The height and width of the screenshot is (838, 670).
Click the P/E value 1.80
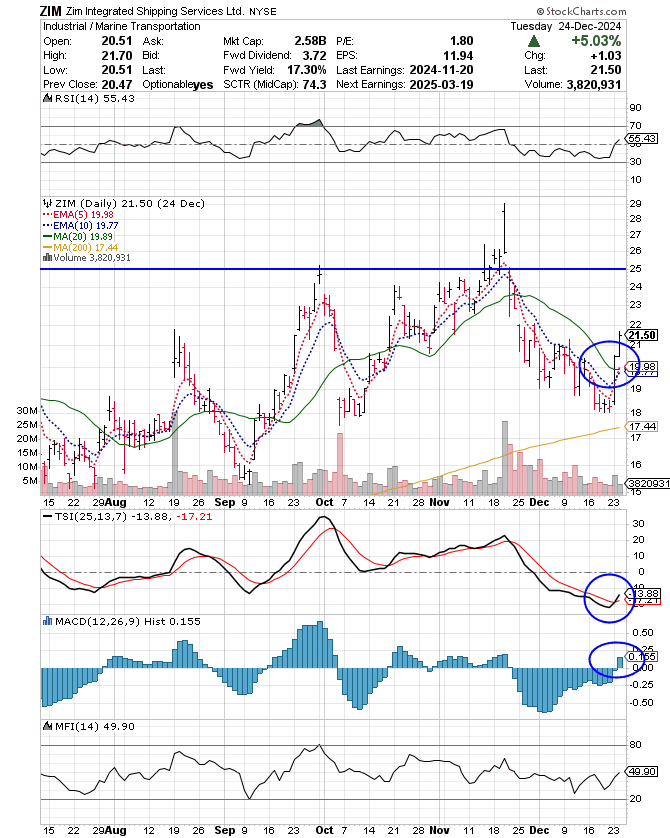(461, 41)
